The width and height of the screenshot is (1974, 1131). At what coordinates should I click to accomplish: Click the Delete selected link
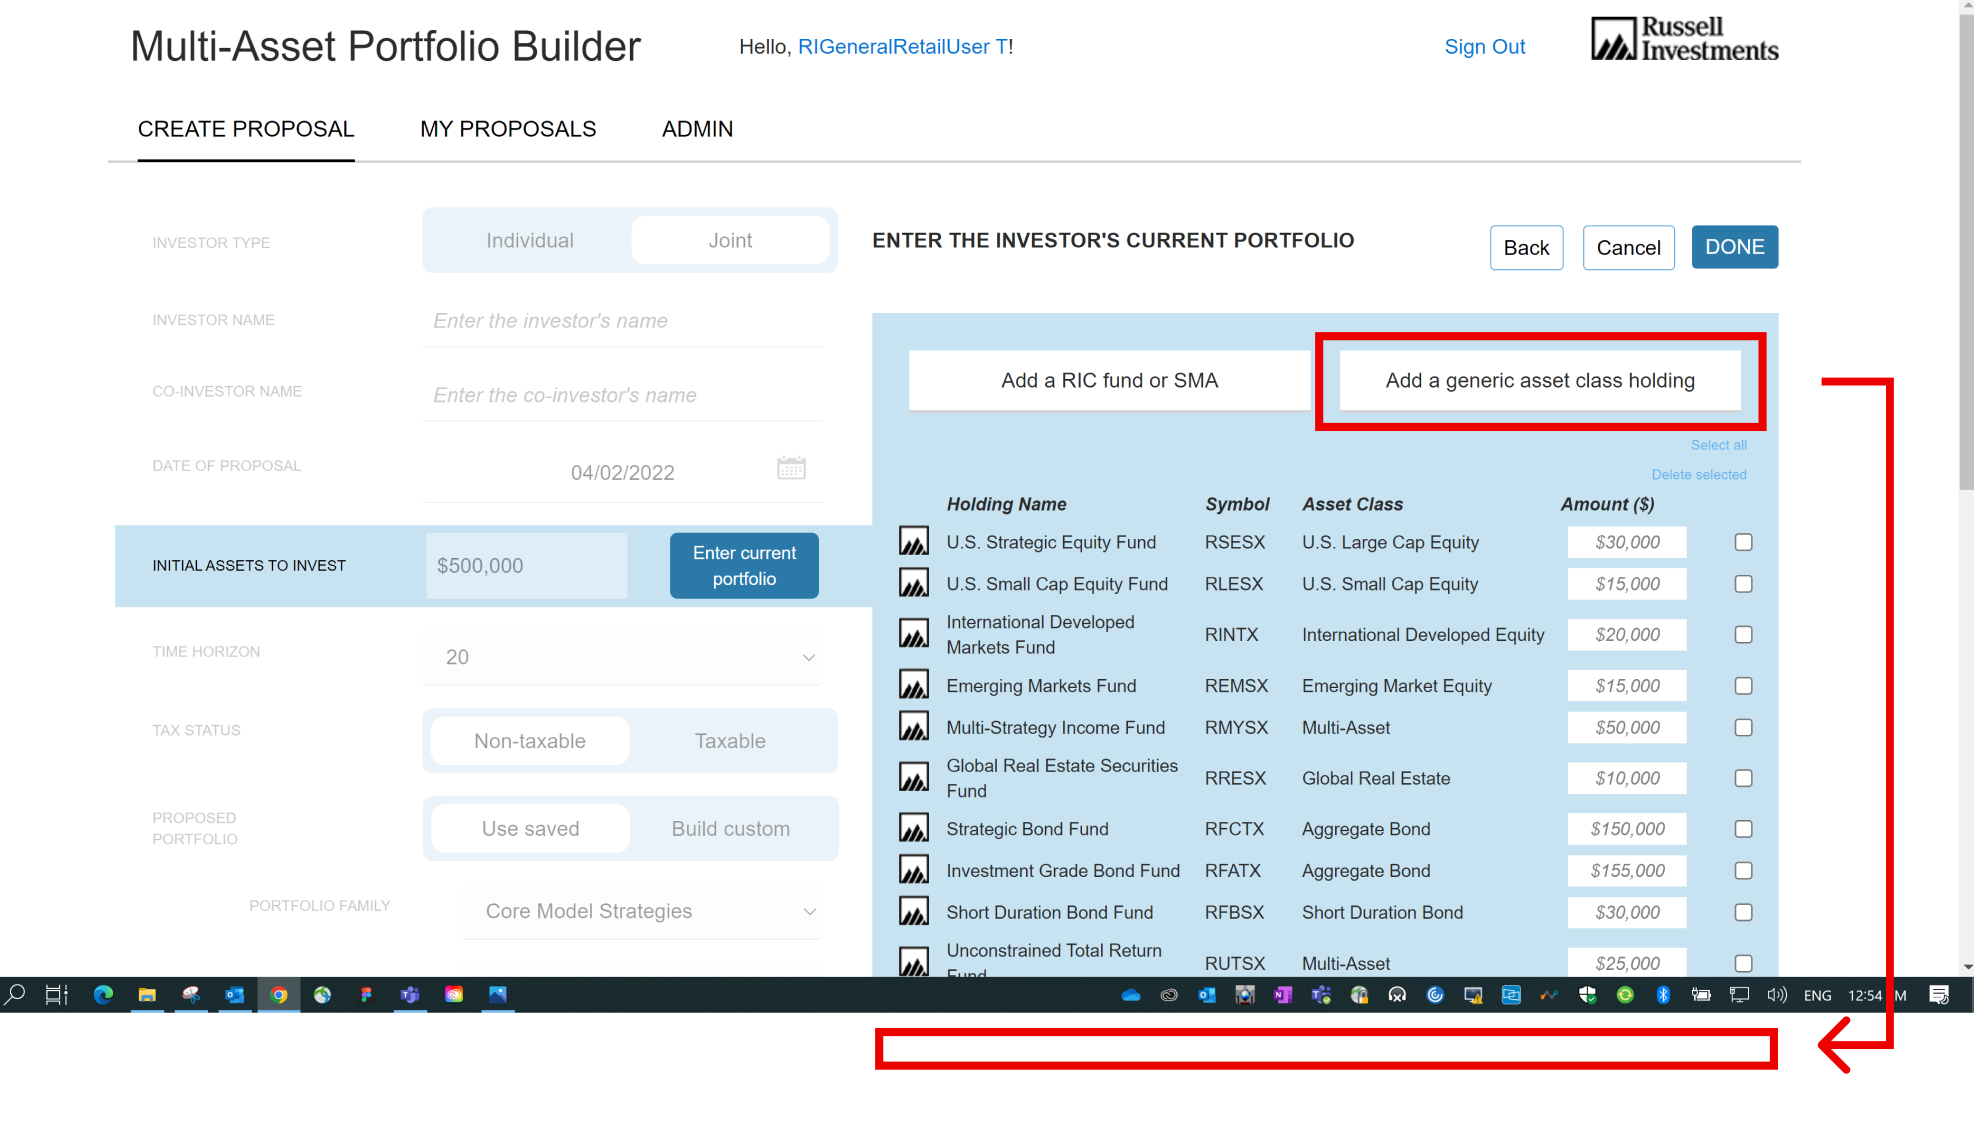pos(1698,475)
